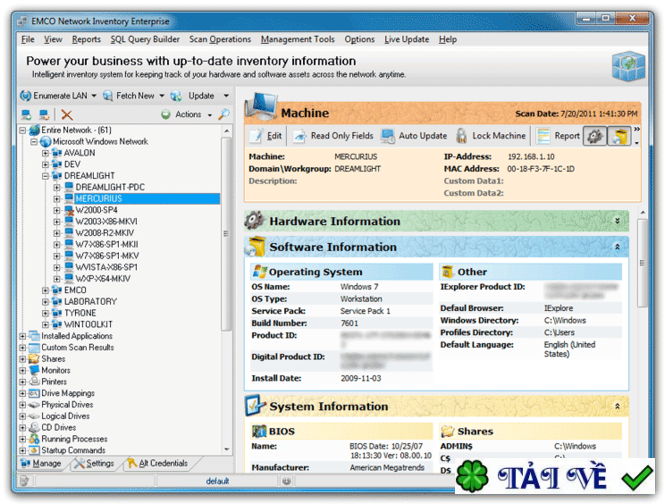665x504 pixels.
Task: Click the Physical Drives icon
Action: 34,405
